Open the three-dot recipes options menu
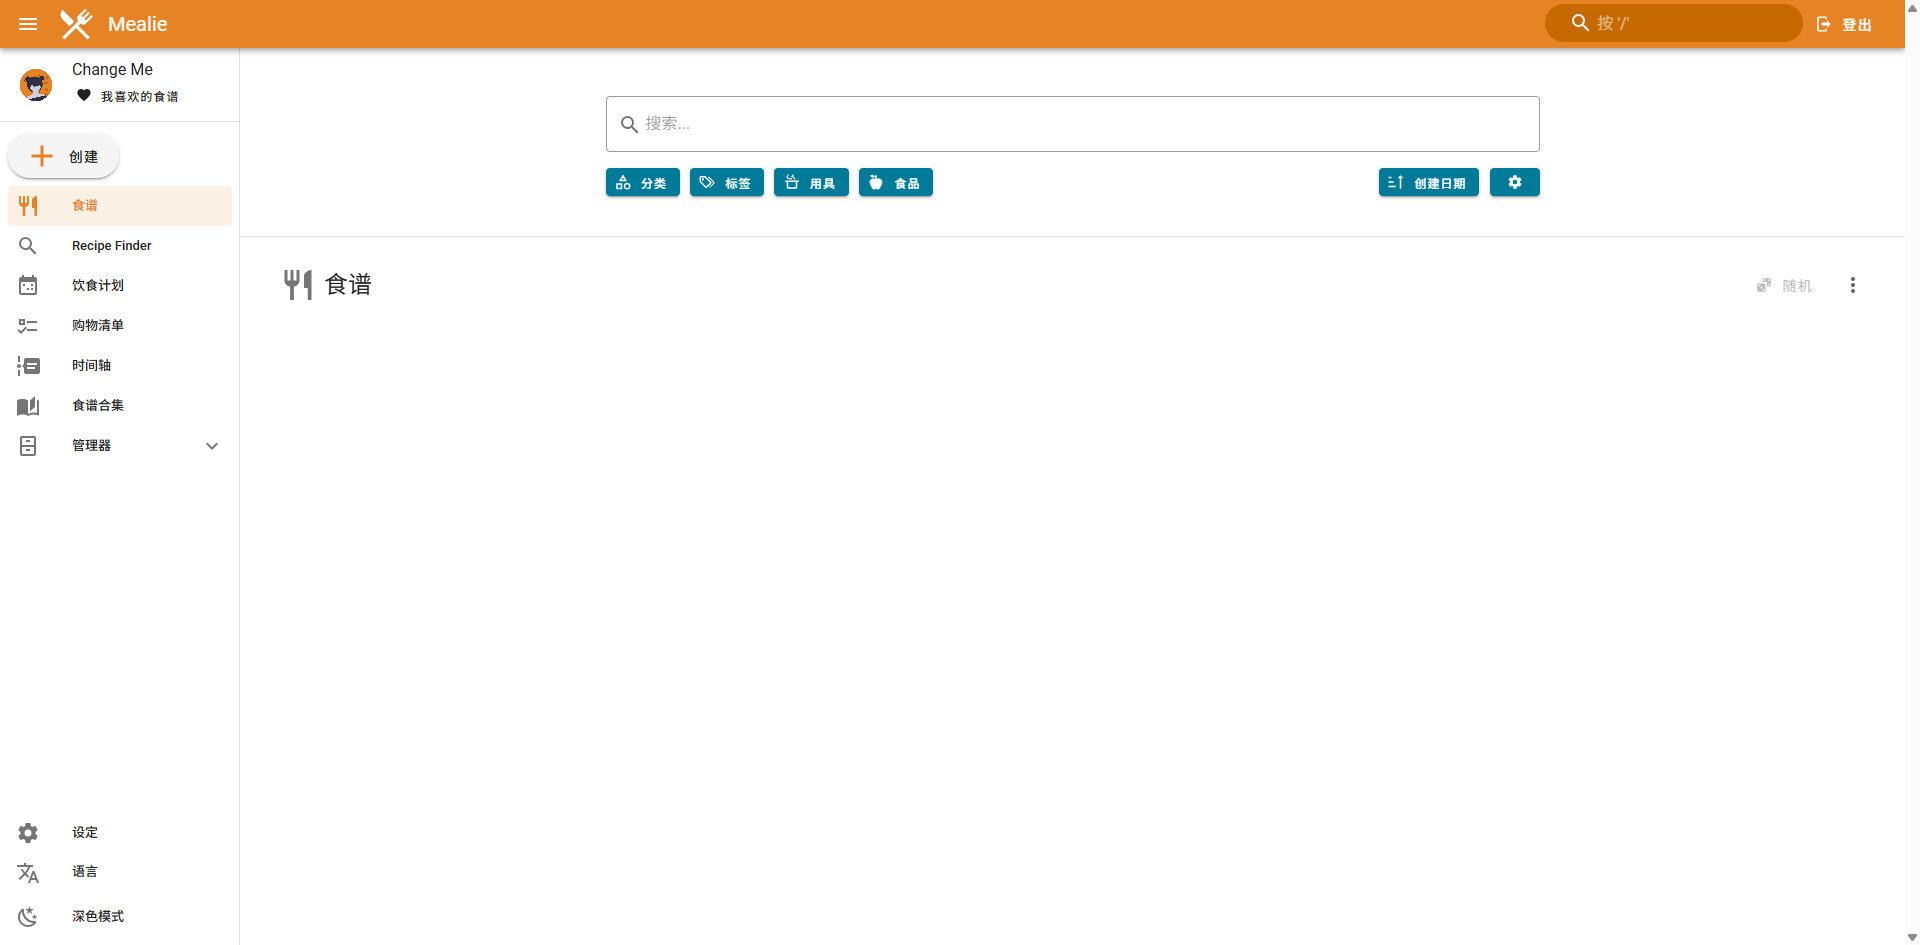This screenshot has width=1920, height=945. (x=1853, y=285)
